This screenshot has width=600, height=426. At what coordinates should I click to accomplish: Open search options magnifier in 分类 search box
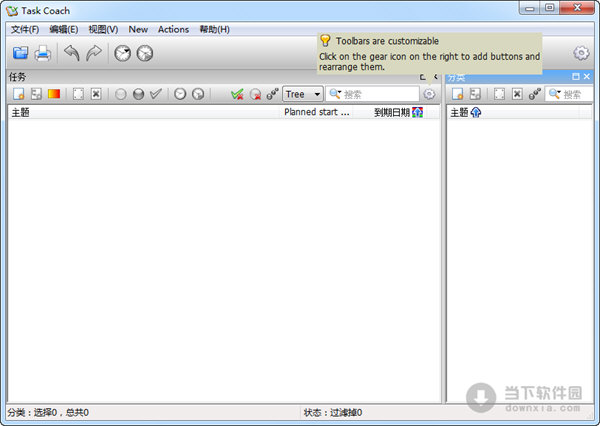pyautogui.click(x=555, y=94)
